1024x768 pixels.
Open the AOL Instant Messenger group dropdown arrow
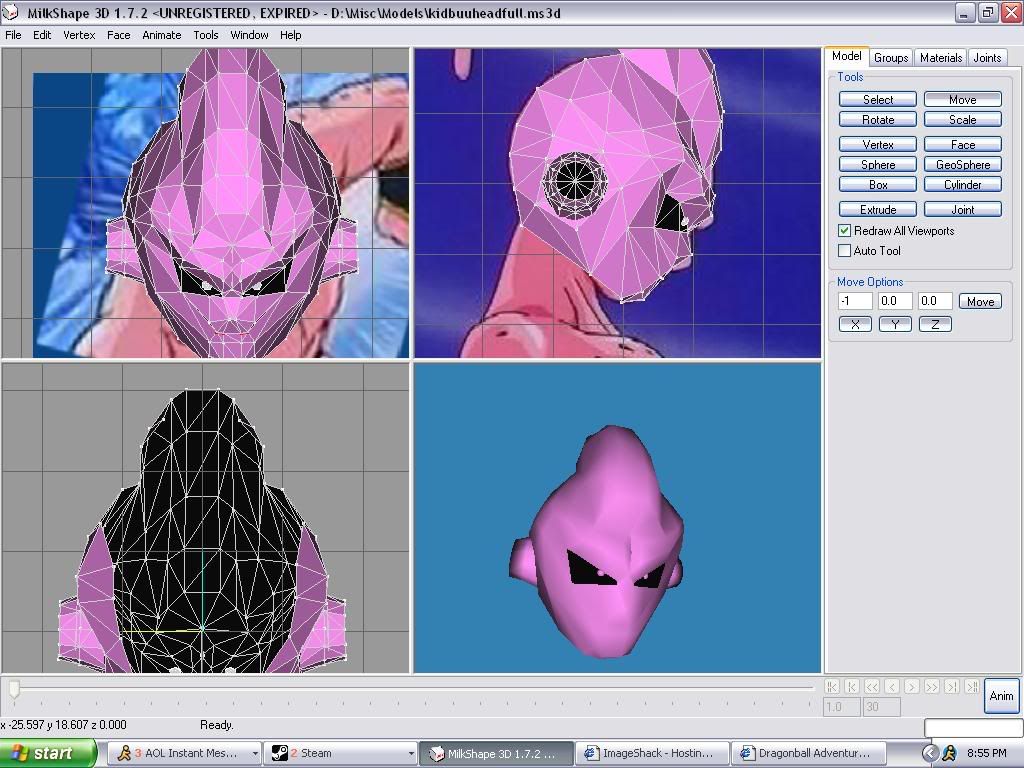click(255, 753)
